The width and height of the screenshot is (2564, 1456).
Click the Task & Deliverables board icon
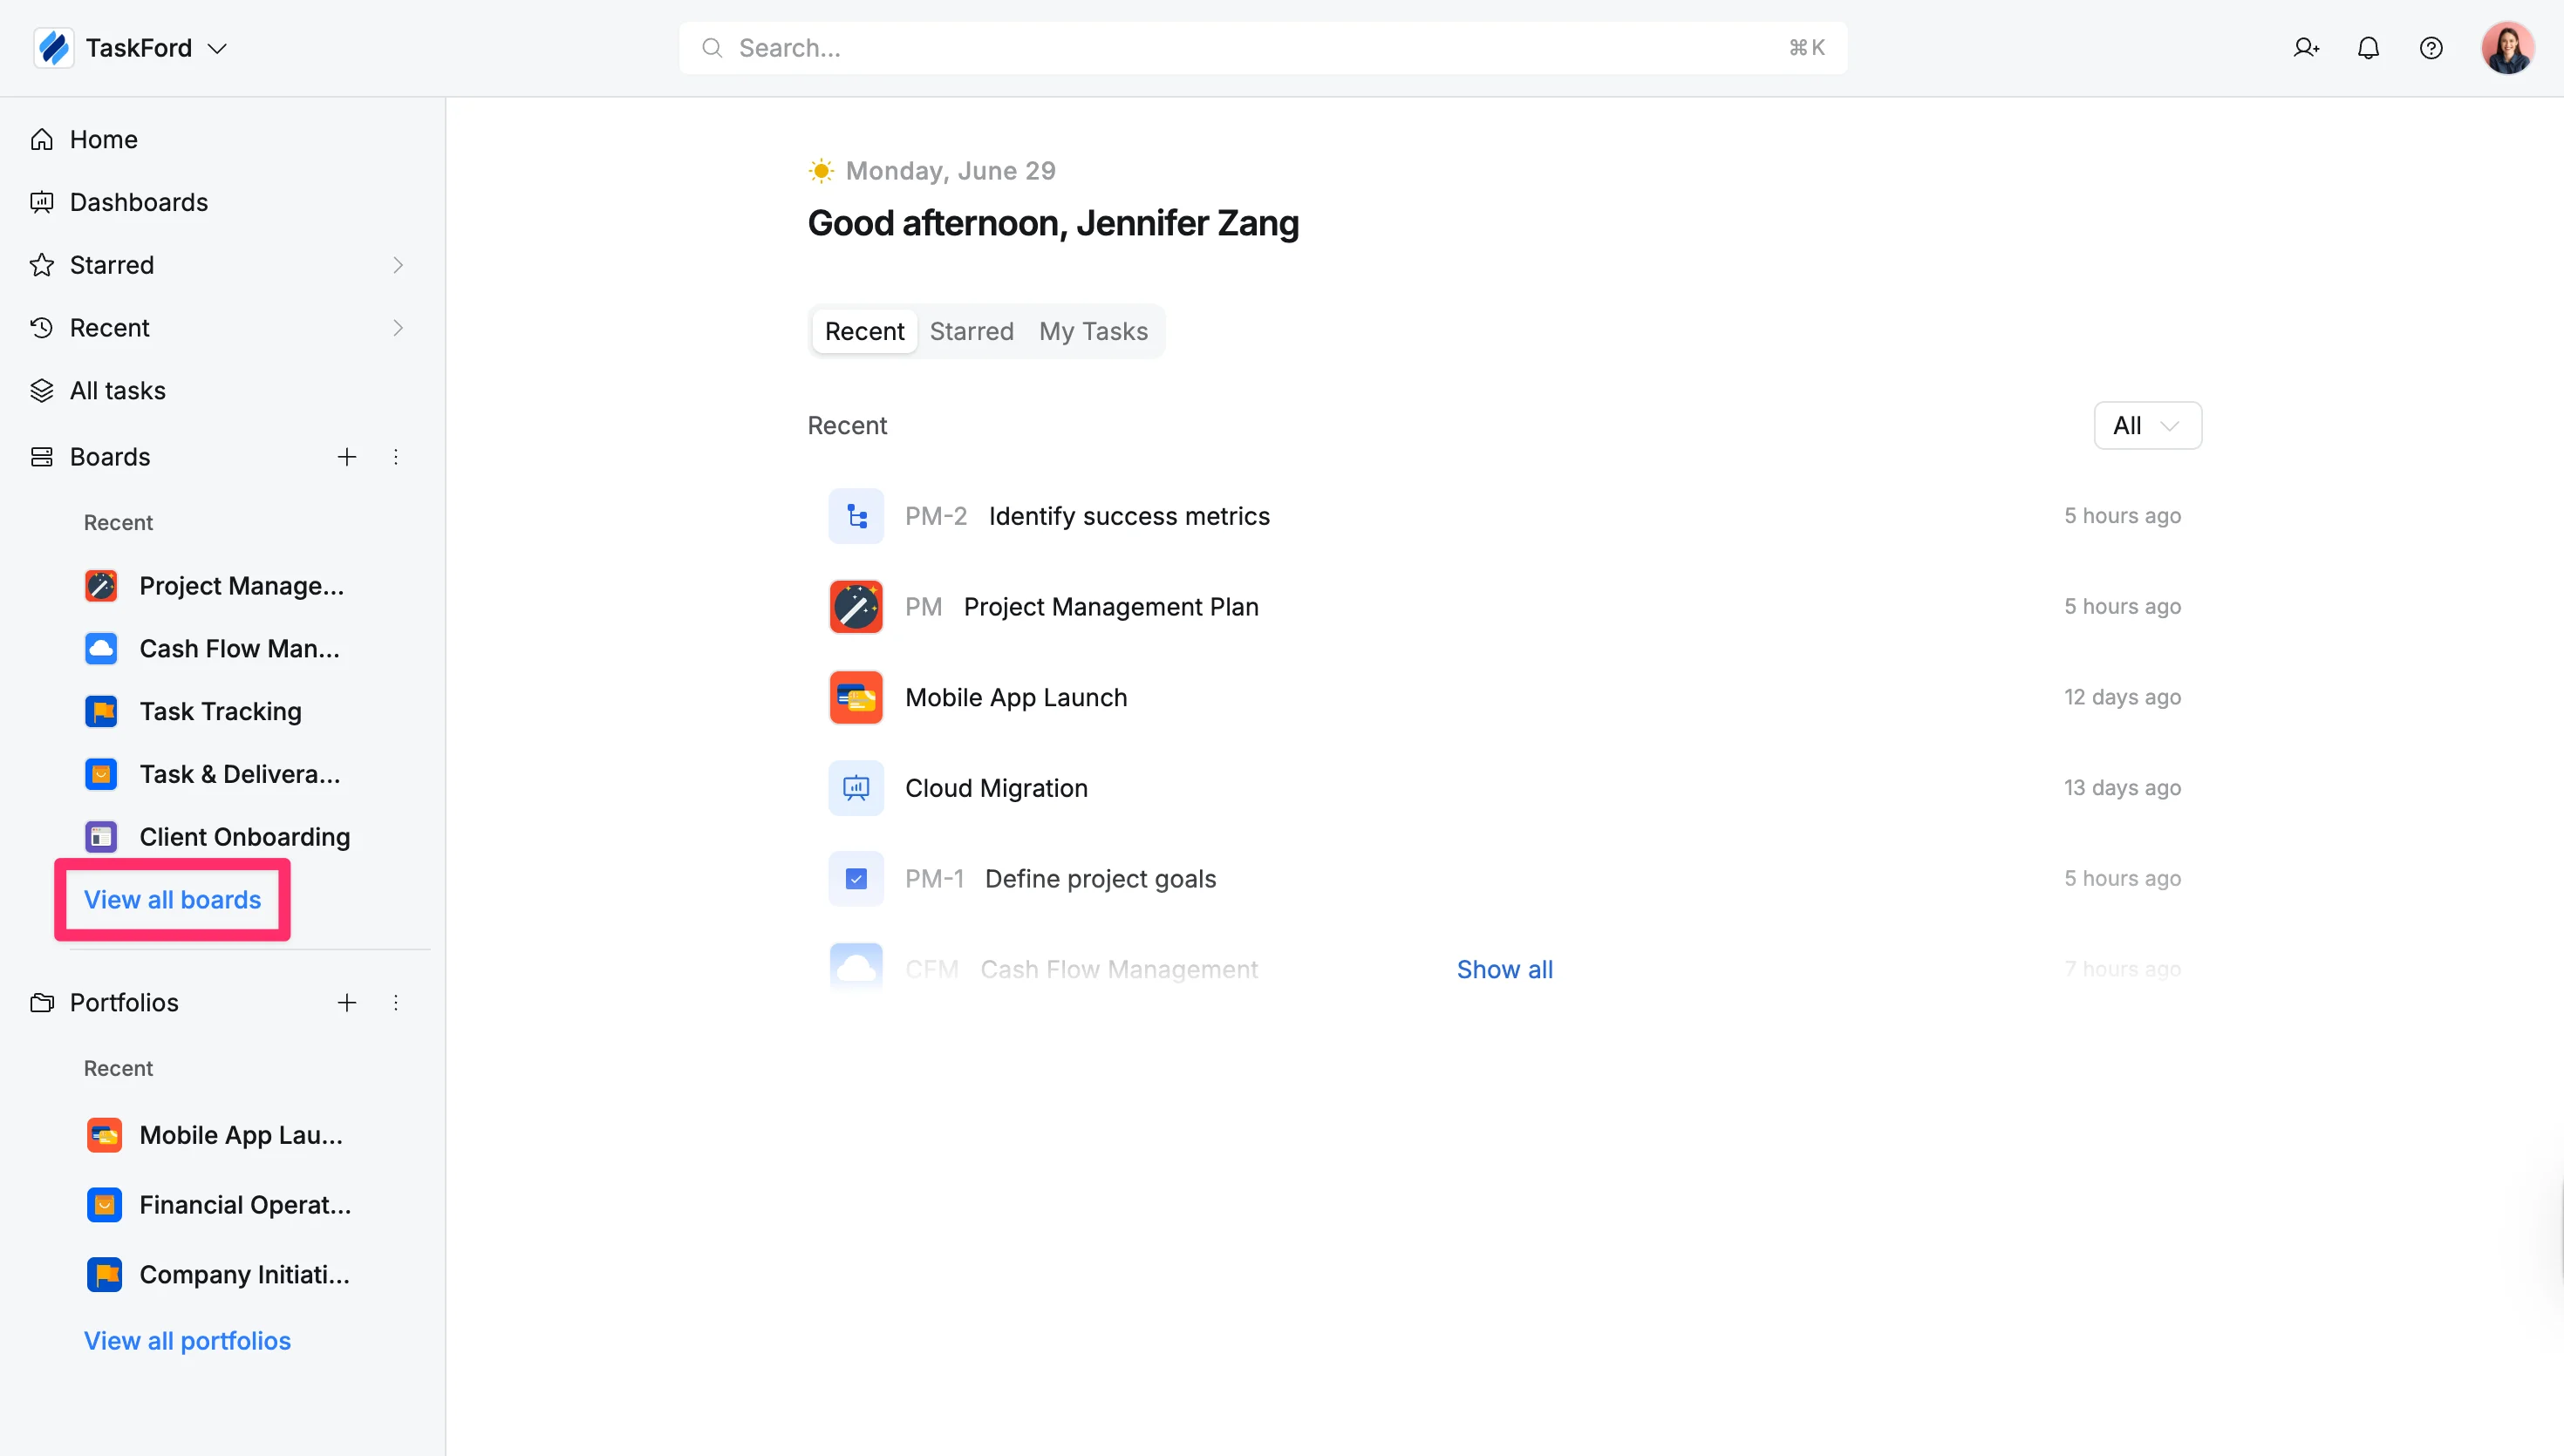[x=101, y=775]
